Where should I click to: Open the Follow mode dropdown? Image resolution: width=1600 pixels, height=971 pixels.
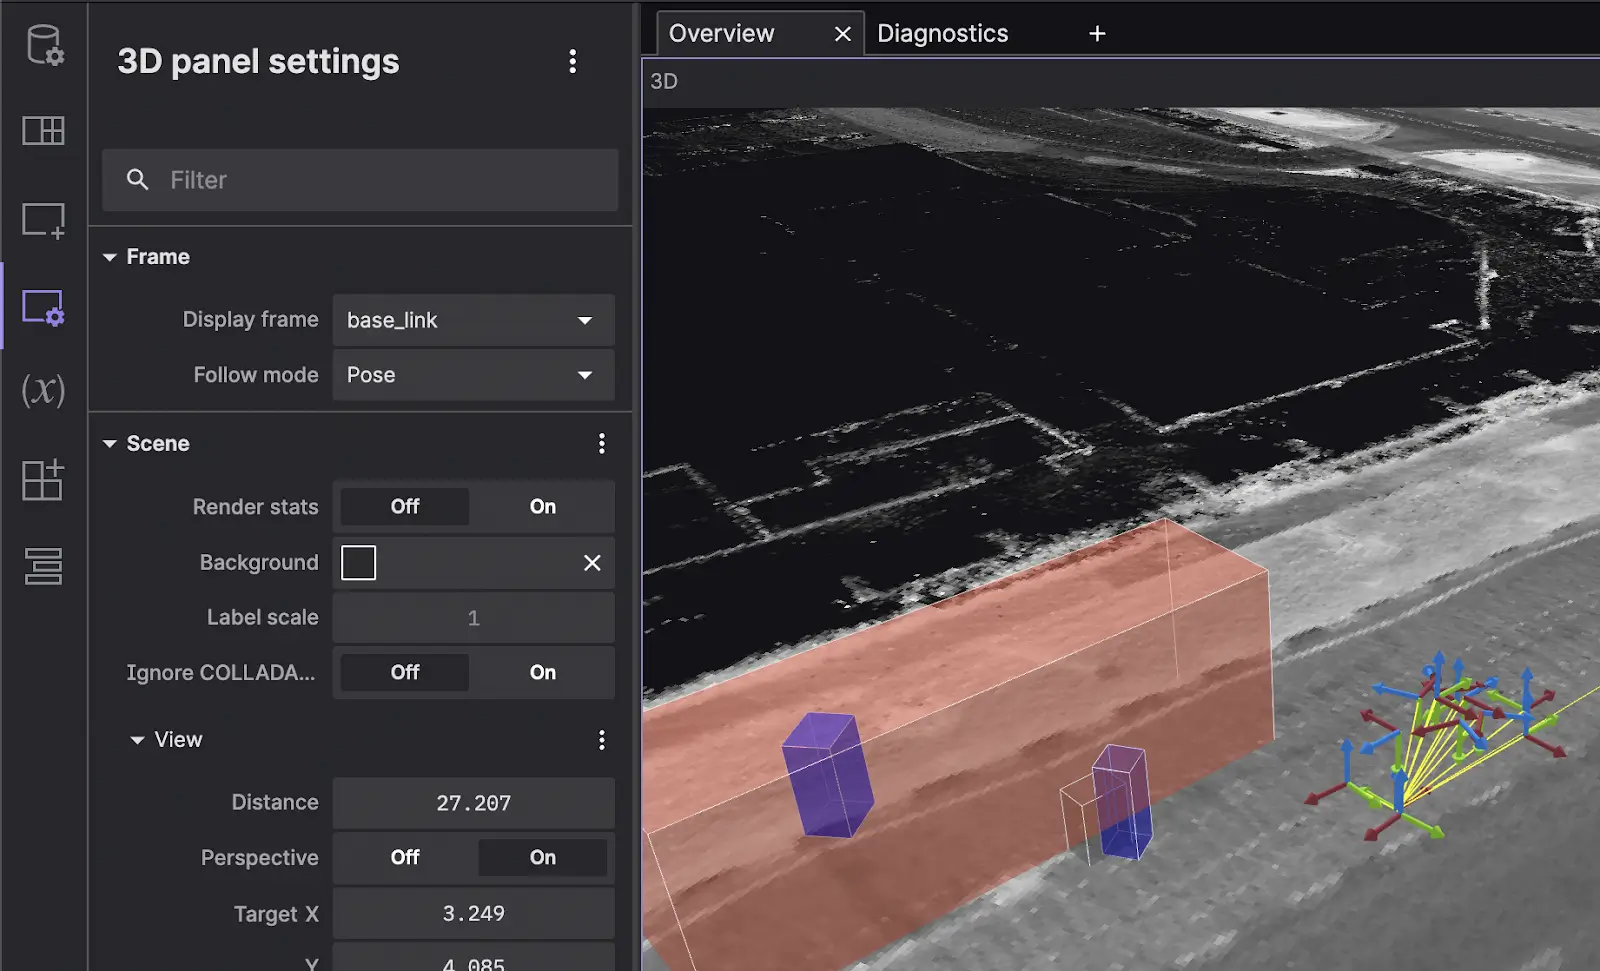(x=473, y=376)
